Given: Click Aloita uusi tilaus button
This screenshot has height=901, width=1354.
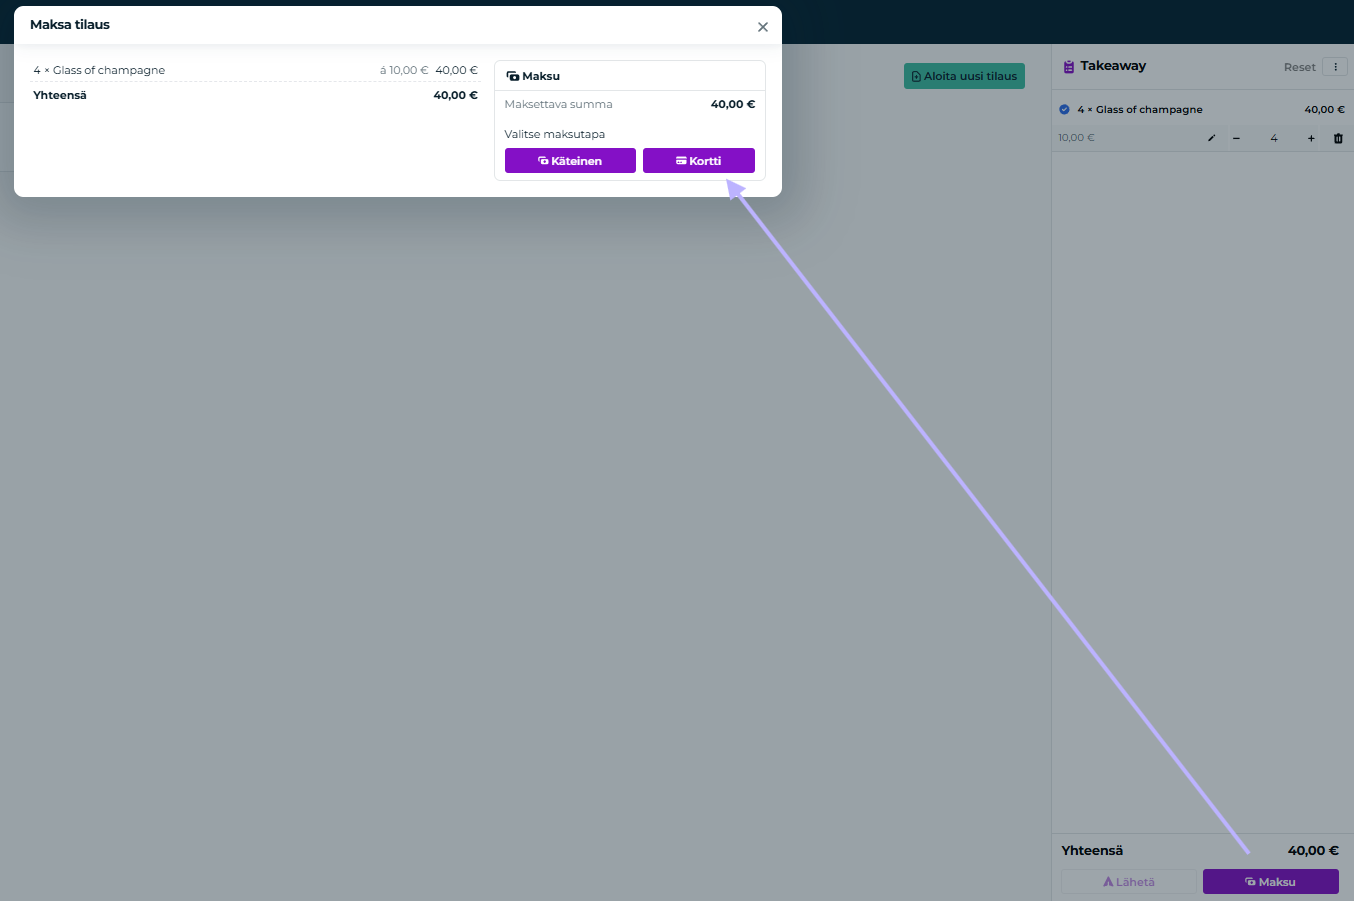Looking at the screenshot, I should click(964, 76).
